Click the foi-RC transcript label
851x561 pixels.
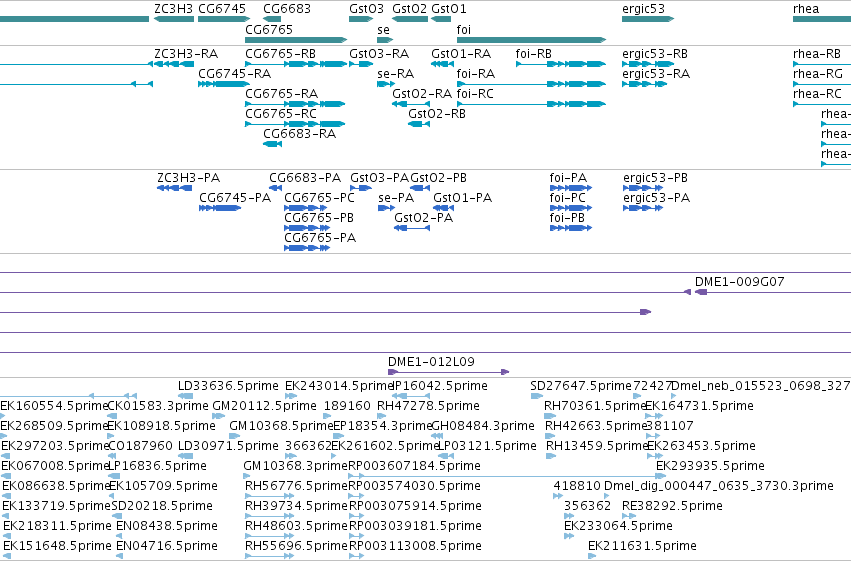475,94
